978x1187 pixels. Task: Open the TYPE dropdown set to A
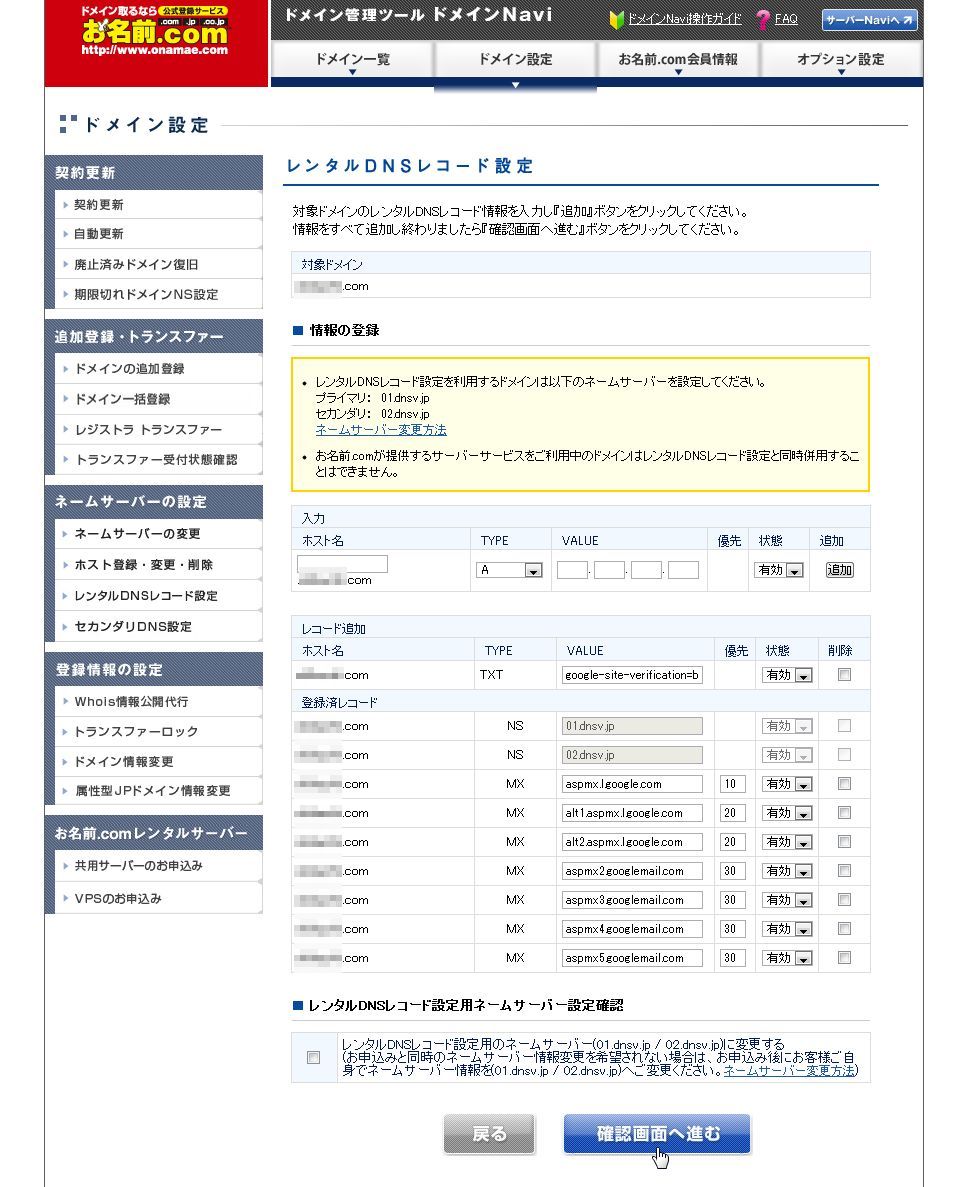click(x=509, y=570)
